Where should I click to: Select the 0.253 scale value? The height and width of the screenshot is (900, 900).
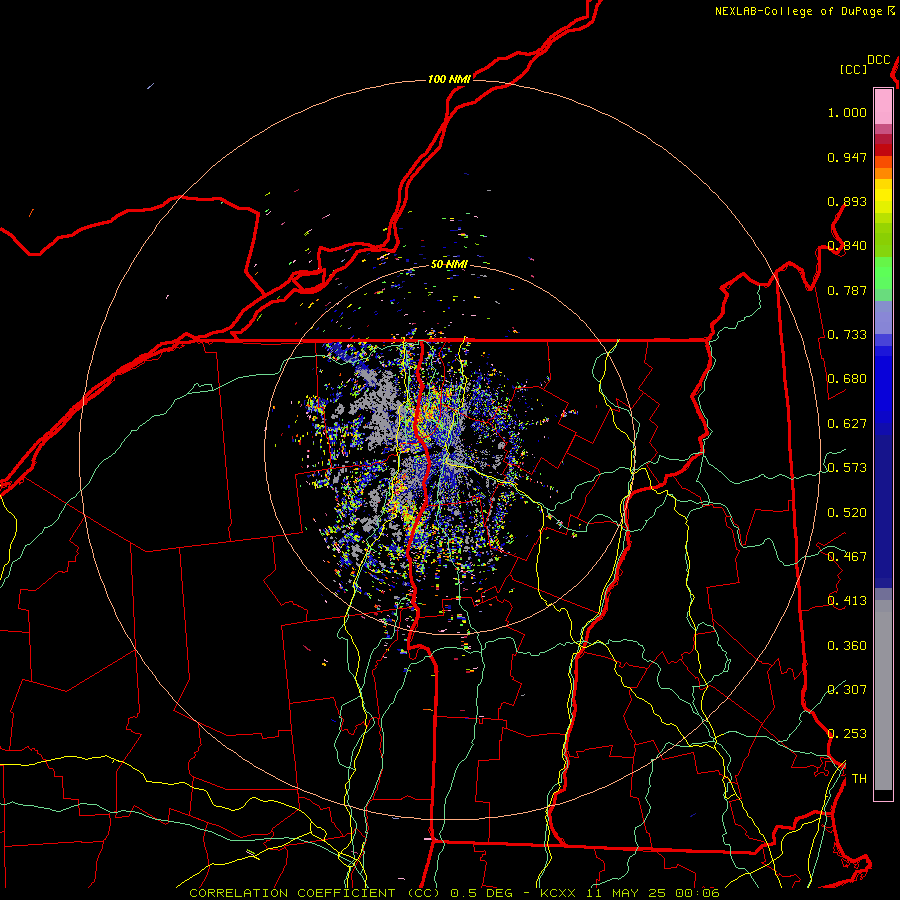point(847,734)
